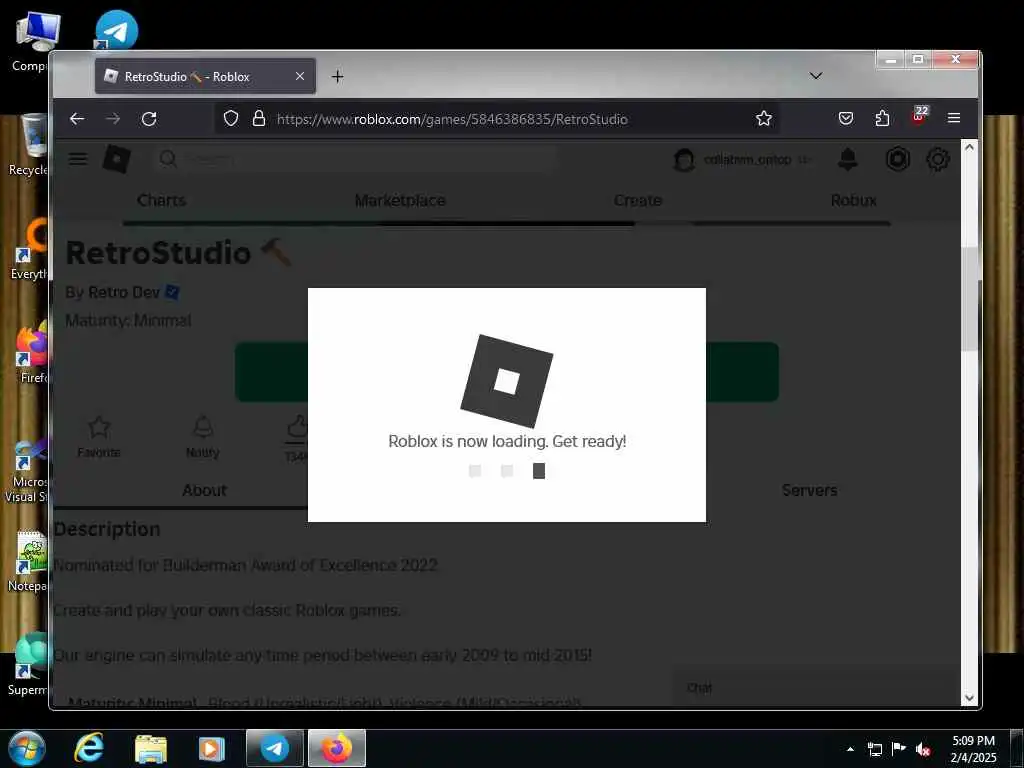1024x768 pixels.
Task: Show hidden system tray icons
Action: click(850, 749)
